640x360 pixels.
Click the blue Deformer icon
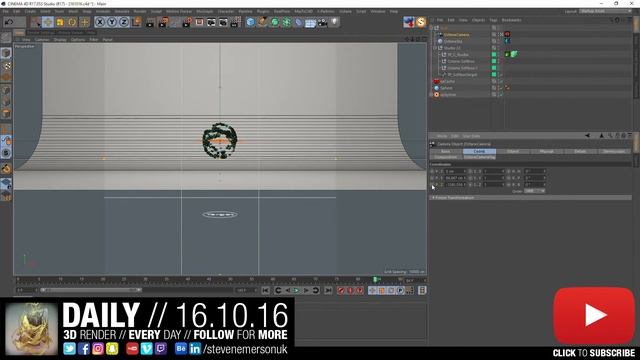click(x=299, y=22)
